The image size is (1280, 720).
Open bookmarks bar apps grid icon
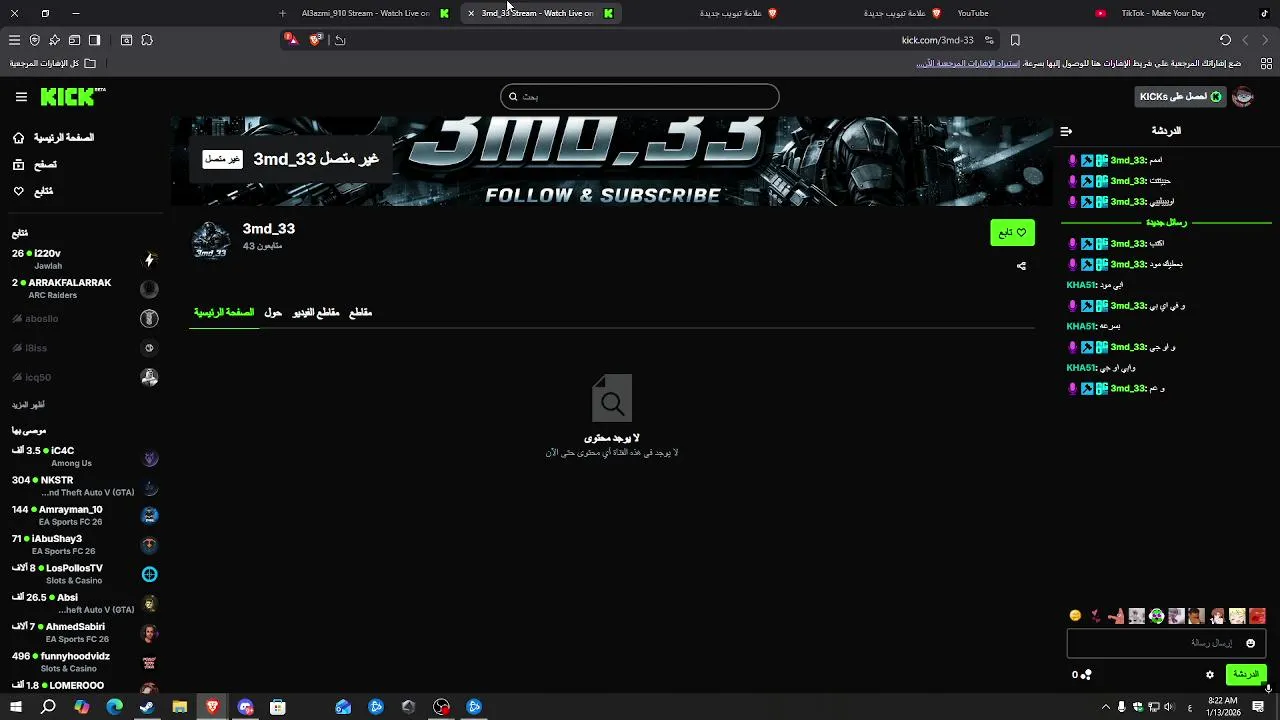click(1266, 63)
